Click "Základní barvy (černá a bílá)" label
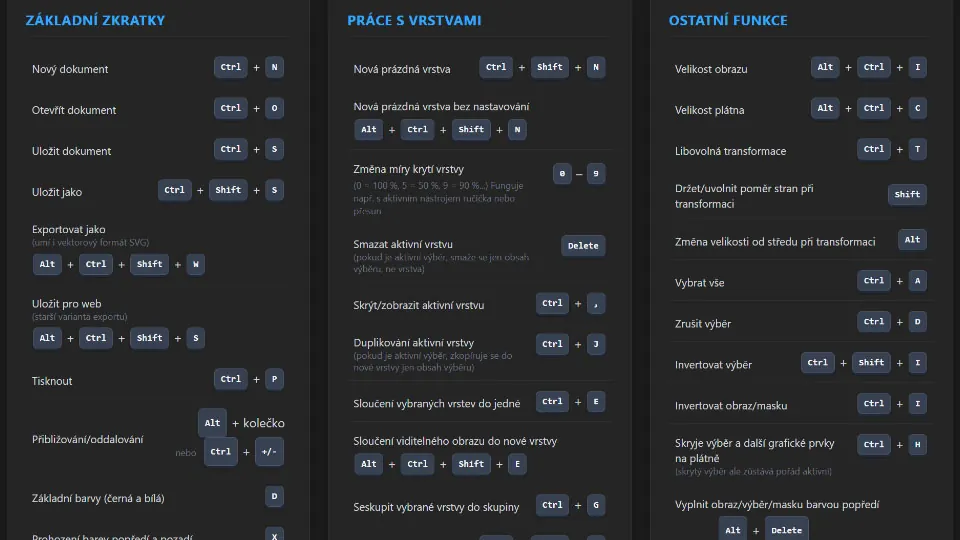The image size is (960, 540). pyautogui.click(x=98, y=498)
